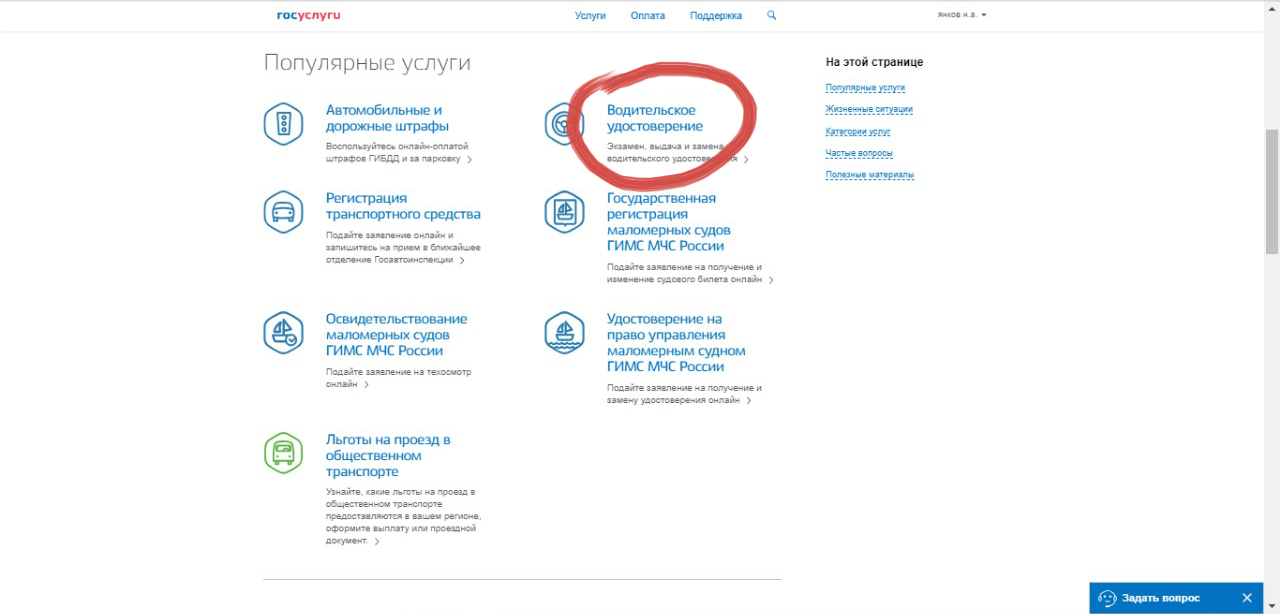The width and height of the screenshot is (1280, 614).
Task: Click the vertical page scrollbar thumb
Action: pos(1271,190)
